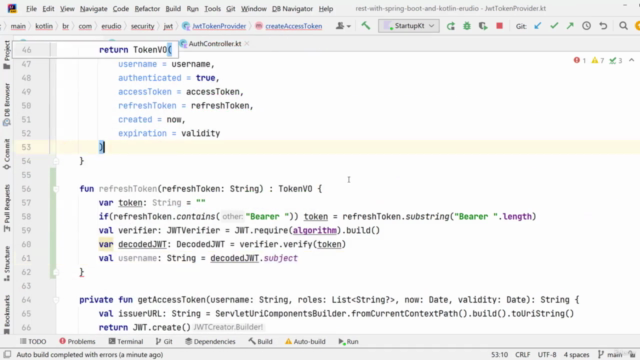
Task: Click the typo count indicator
Action: pos(616,60)
